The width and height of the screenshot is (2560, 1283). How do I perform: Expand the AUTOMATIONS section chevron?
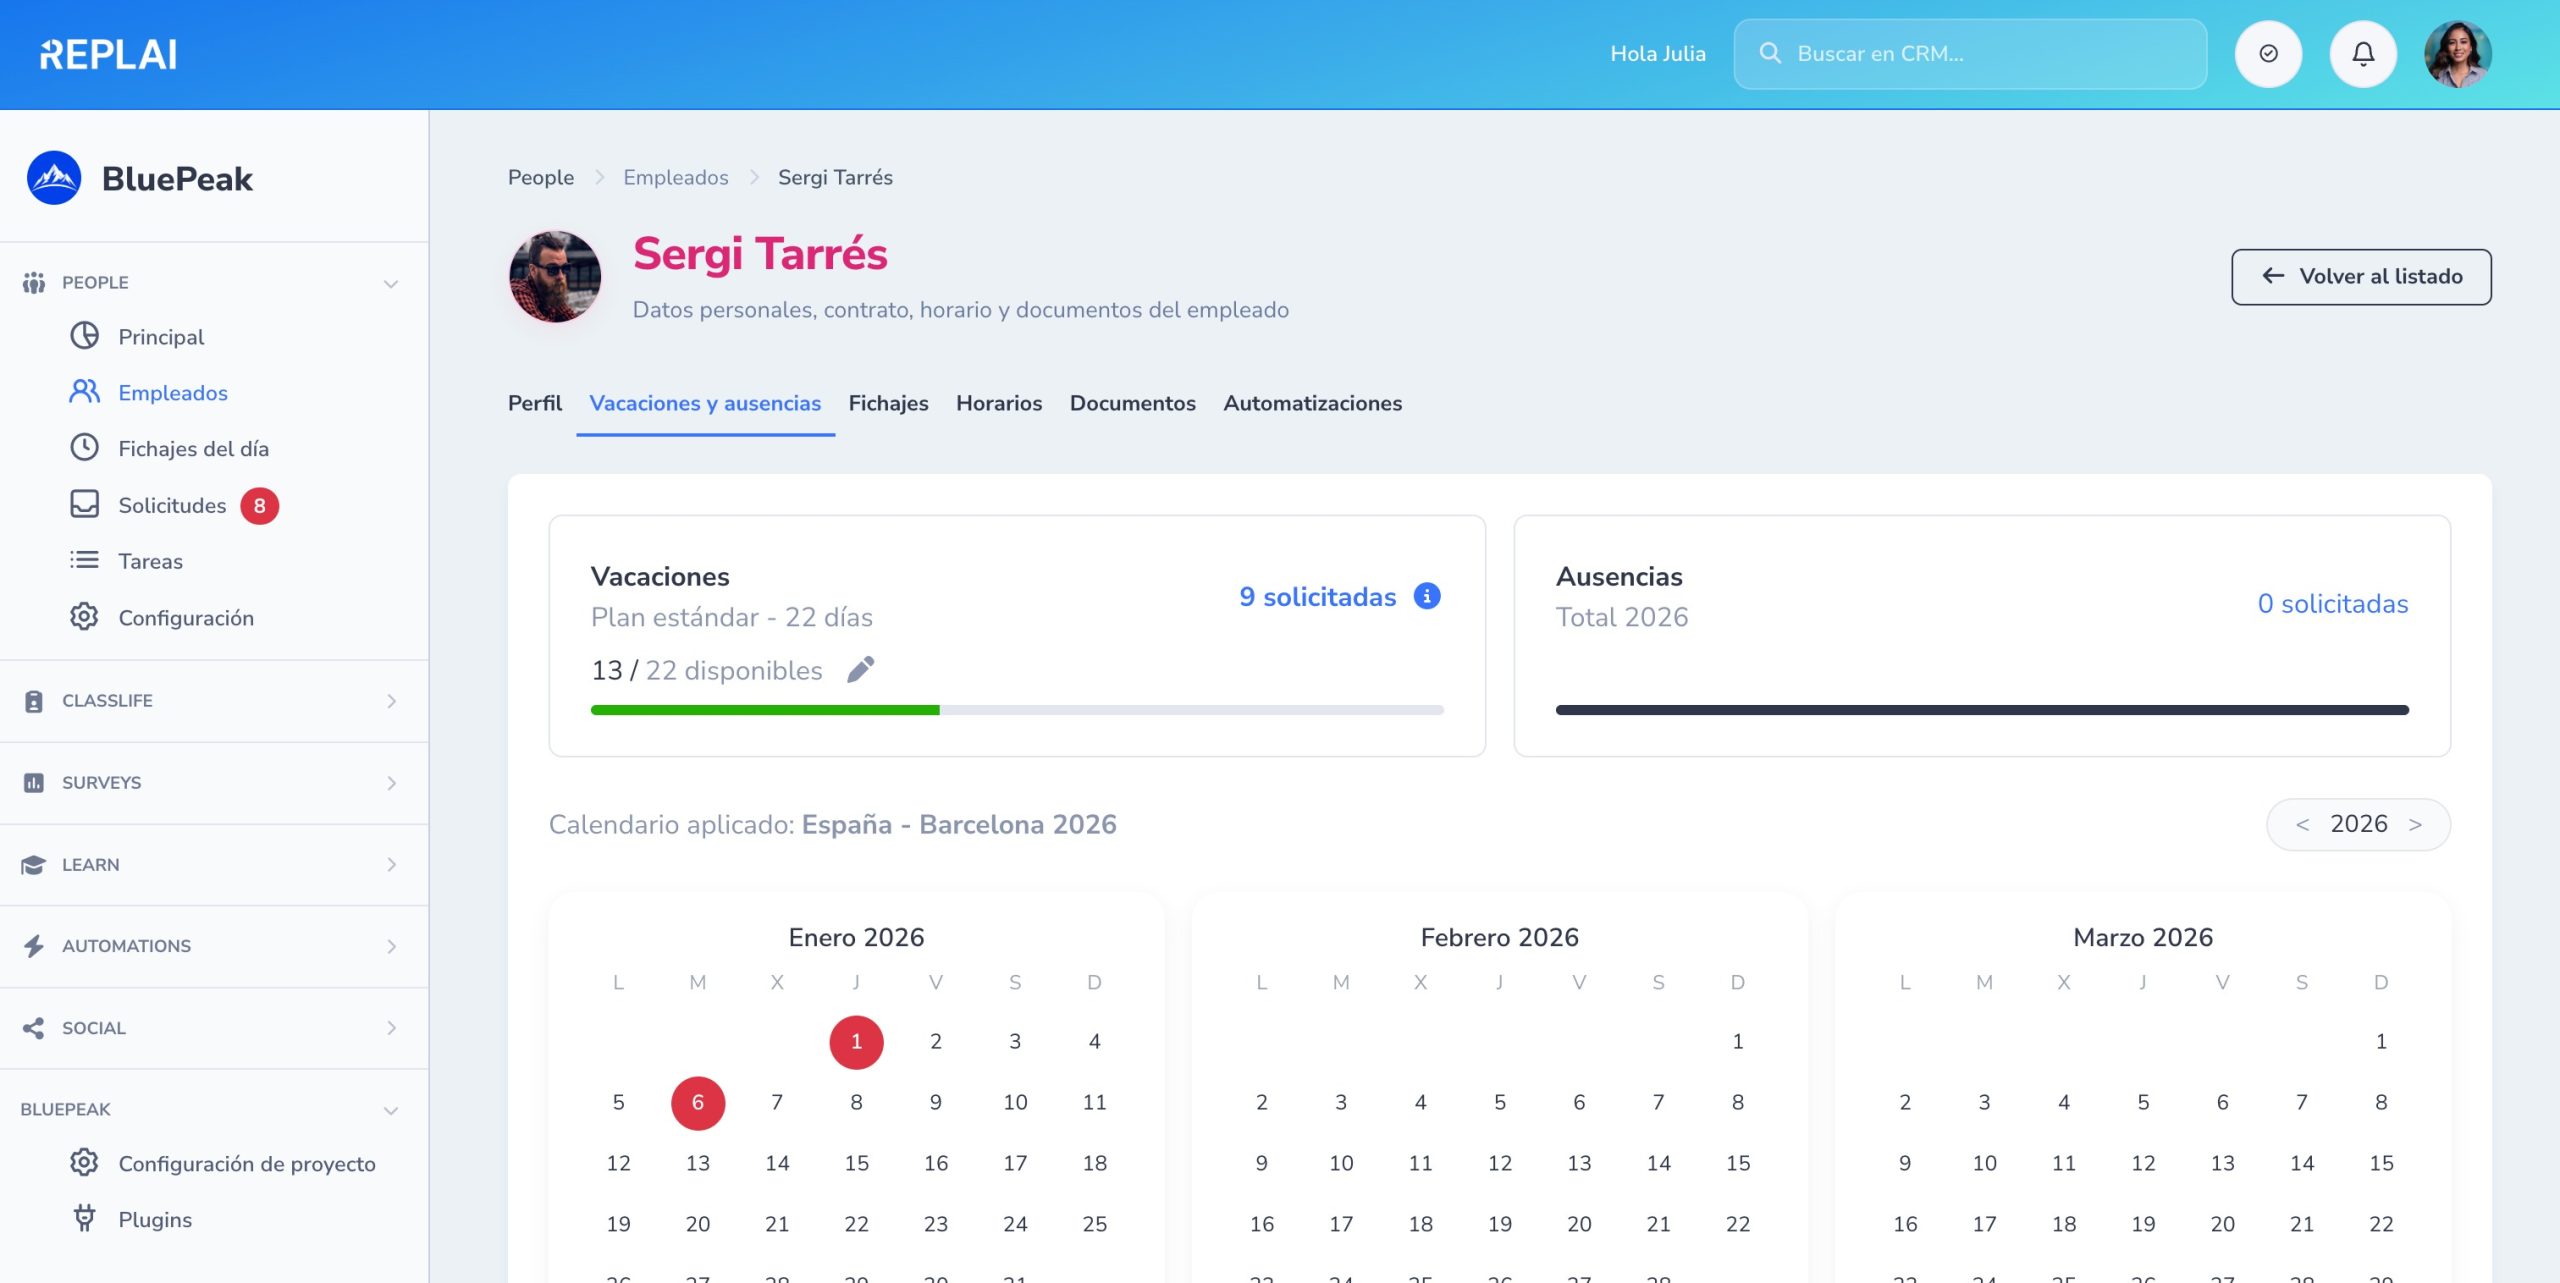point(391,946)
